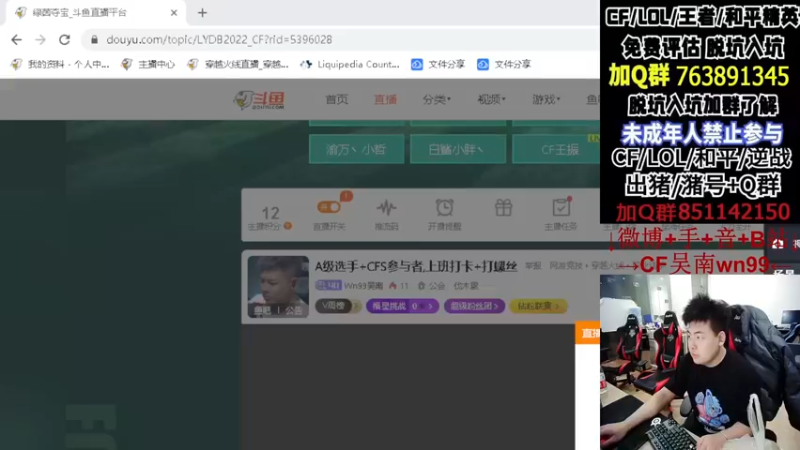
Task: Click the stream title A级选手+CFS参与者
Action: [416, 266]
